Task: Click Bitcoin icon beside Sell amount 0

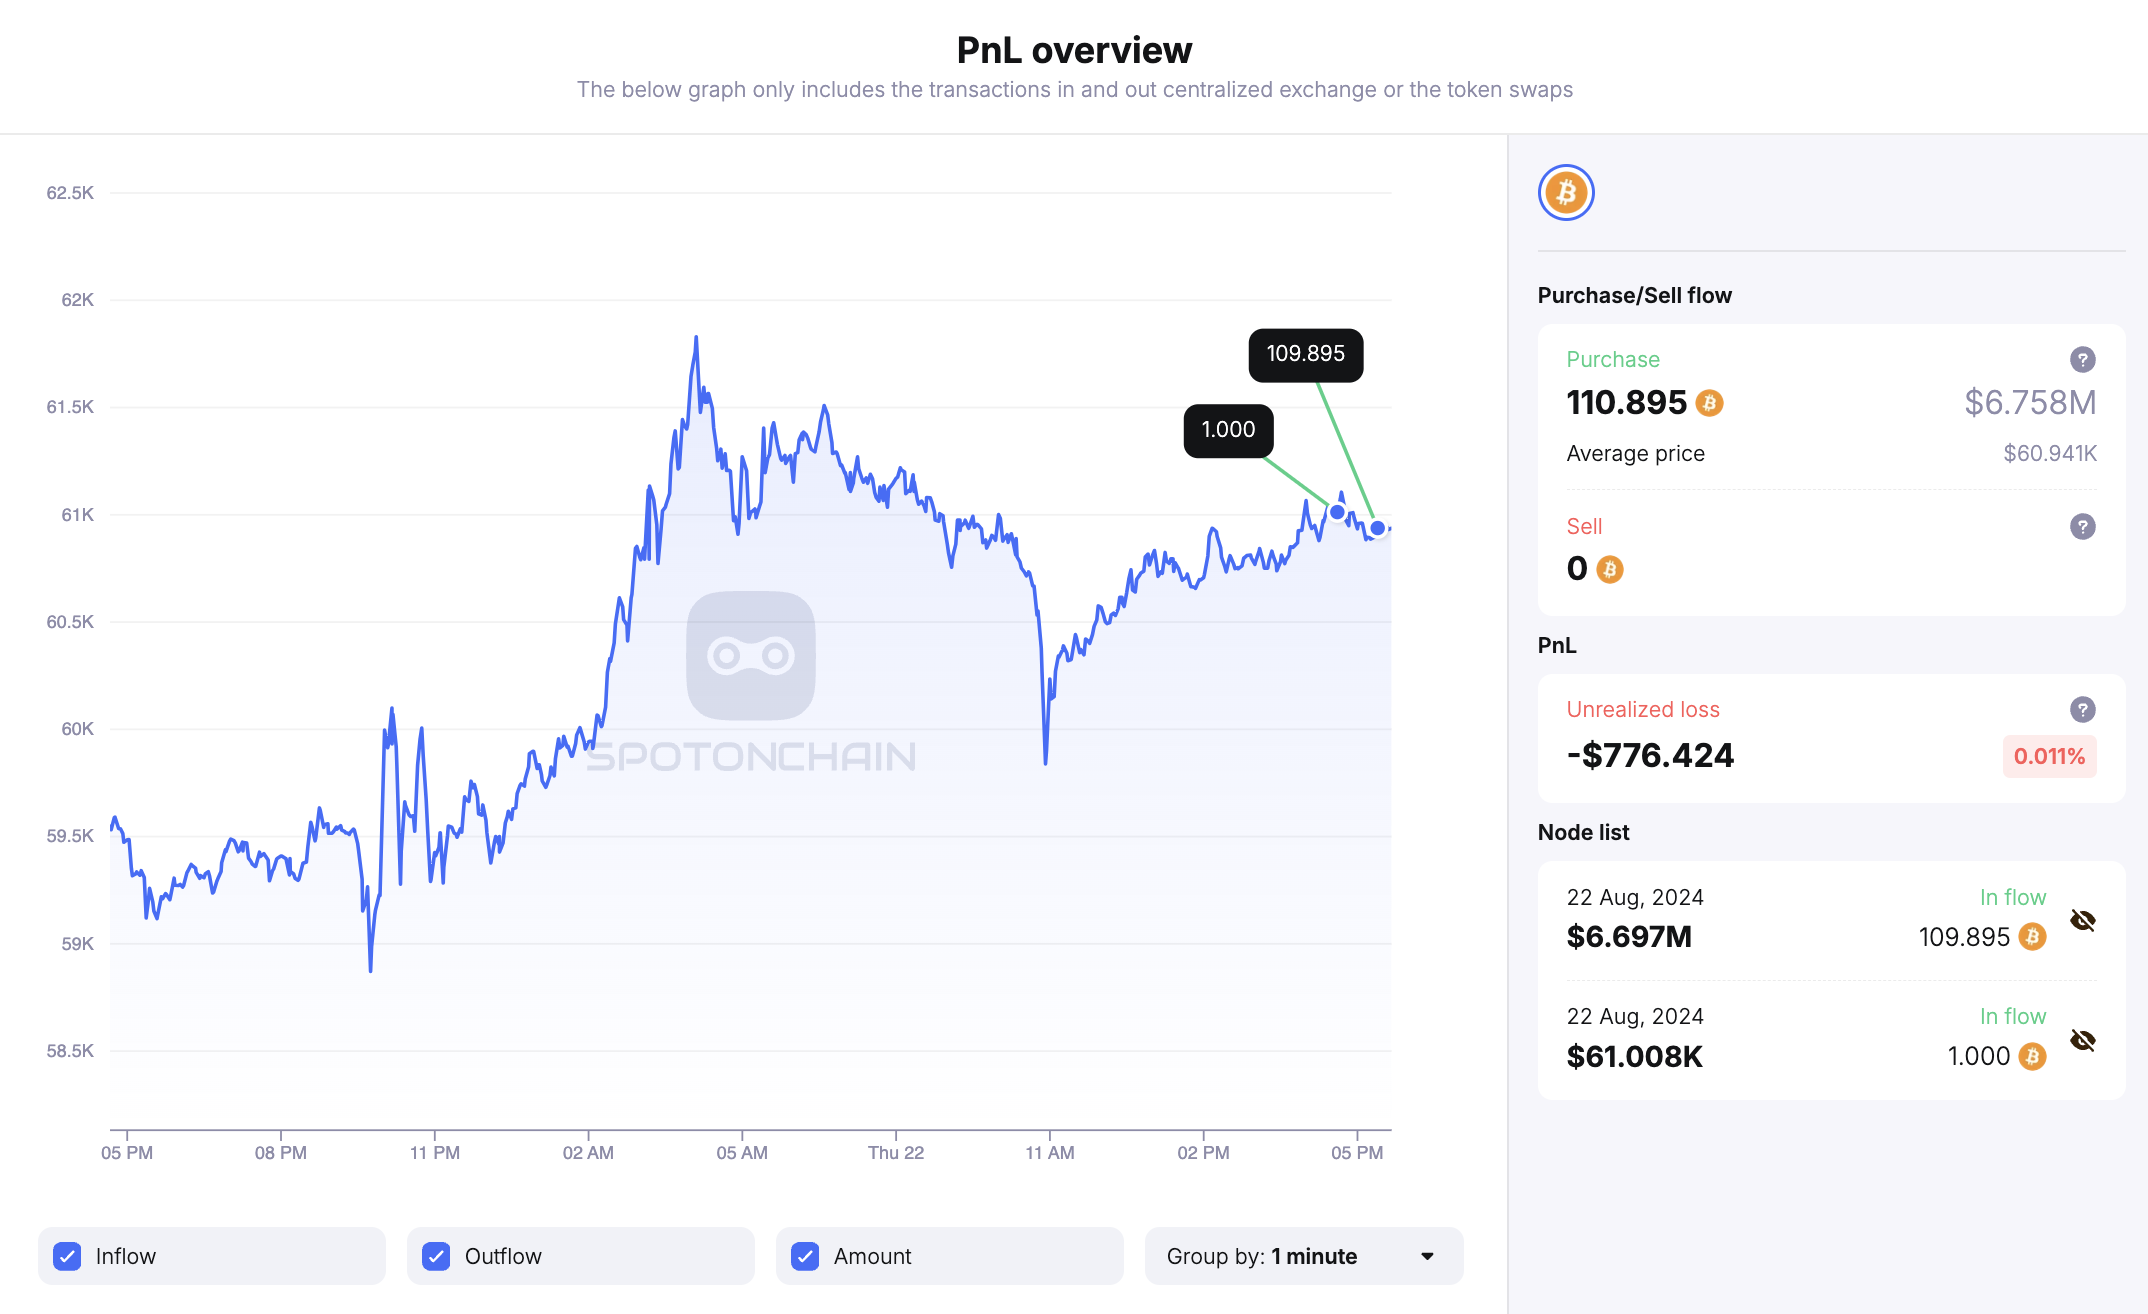Action: 1610,570
